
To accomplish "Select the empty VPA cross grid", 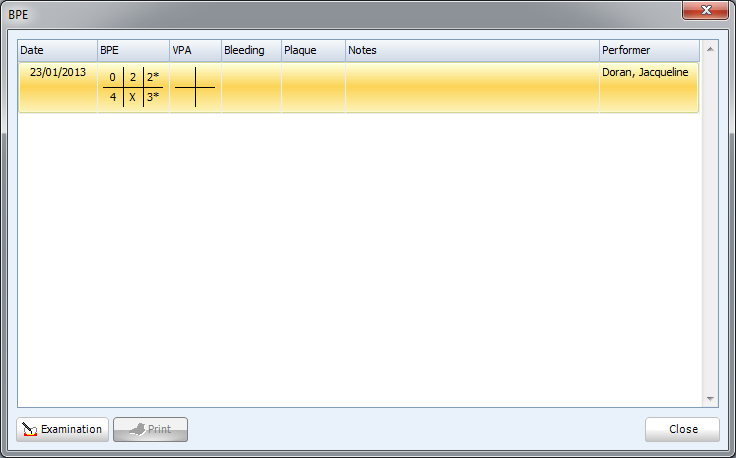I will (x=195, y=87).
